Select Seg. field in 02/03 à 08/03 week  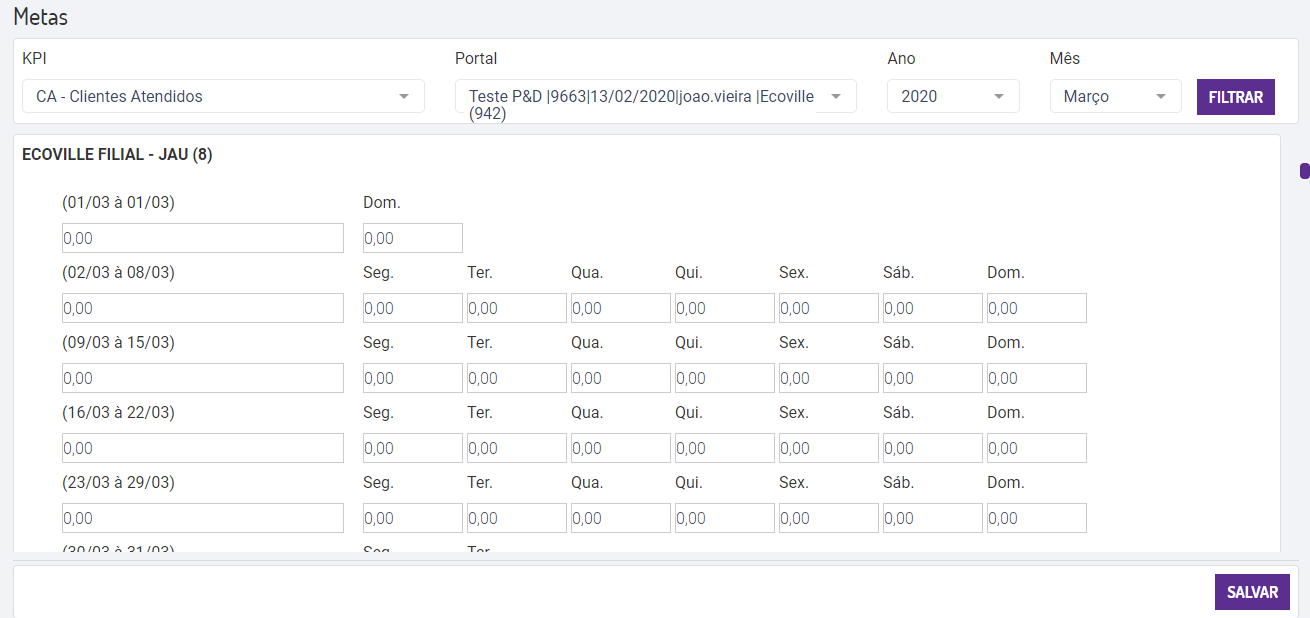pyautogui.click(x=412, y=308)
